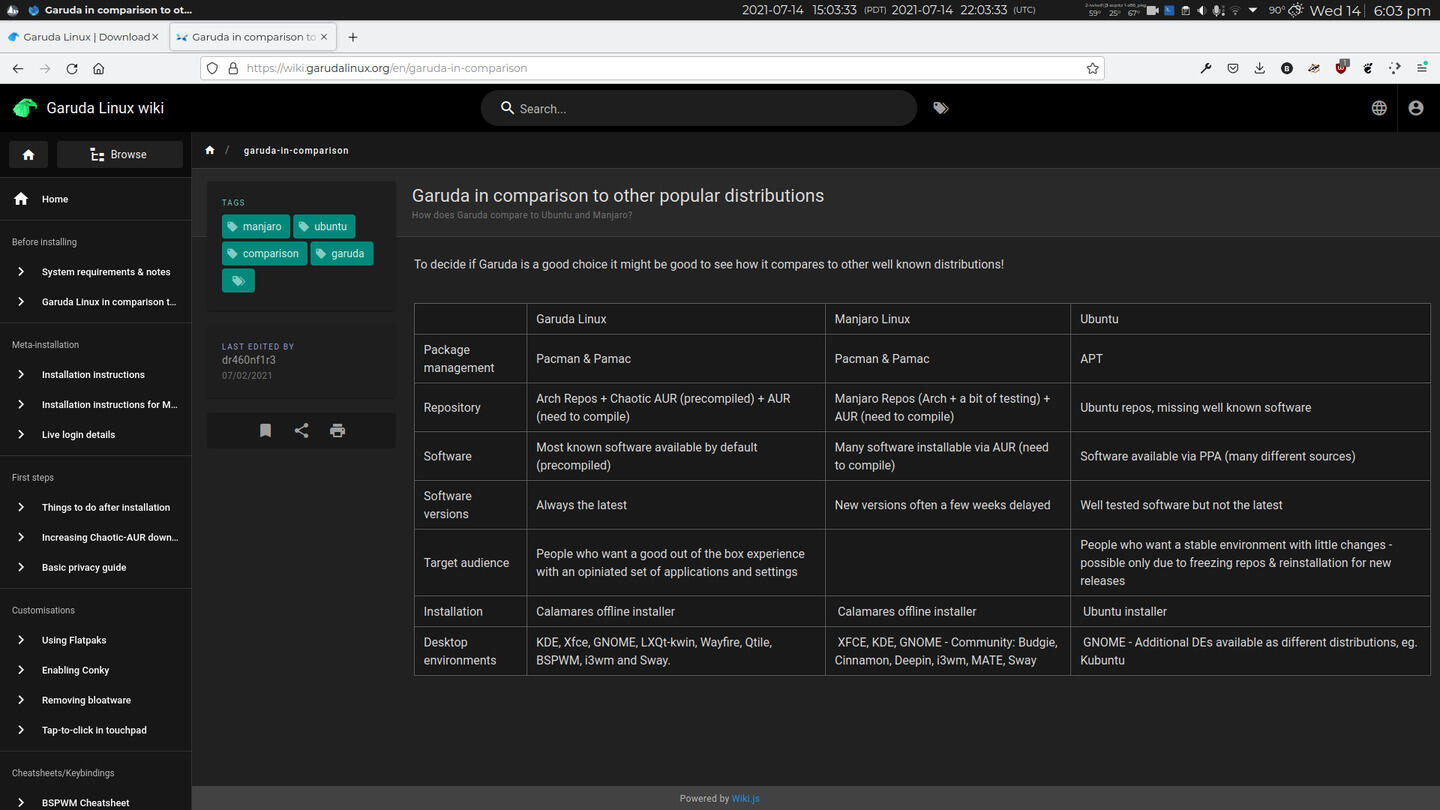This screenshot has height=810, width=1440.
Task: Click the unlabeled tags icon chip below comparison
Action: (238, 281)
